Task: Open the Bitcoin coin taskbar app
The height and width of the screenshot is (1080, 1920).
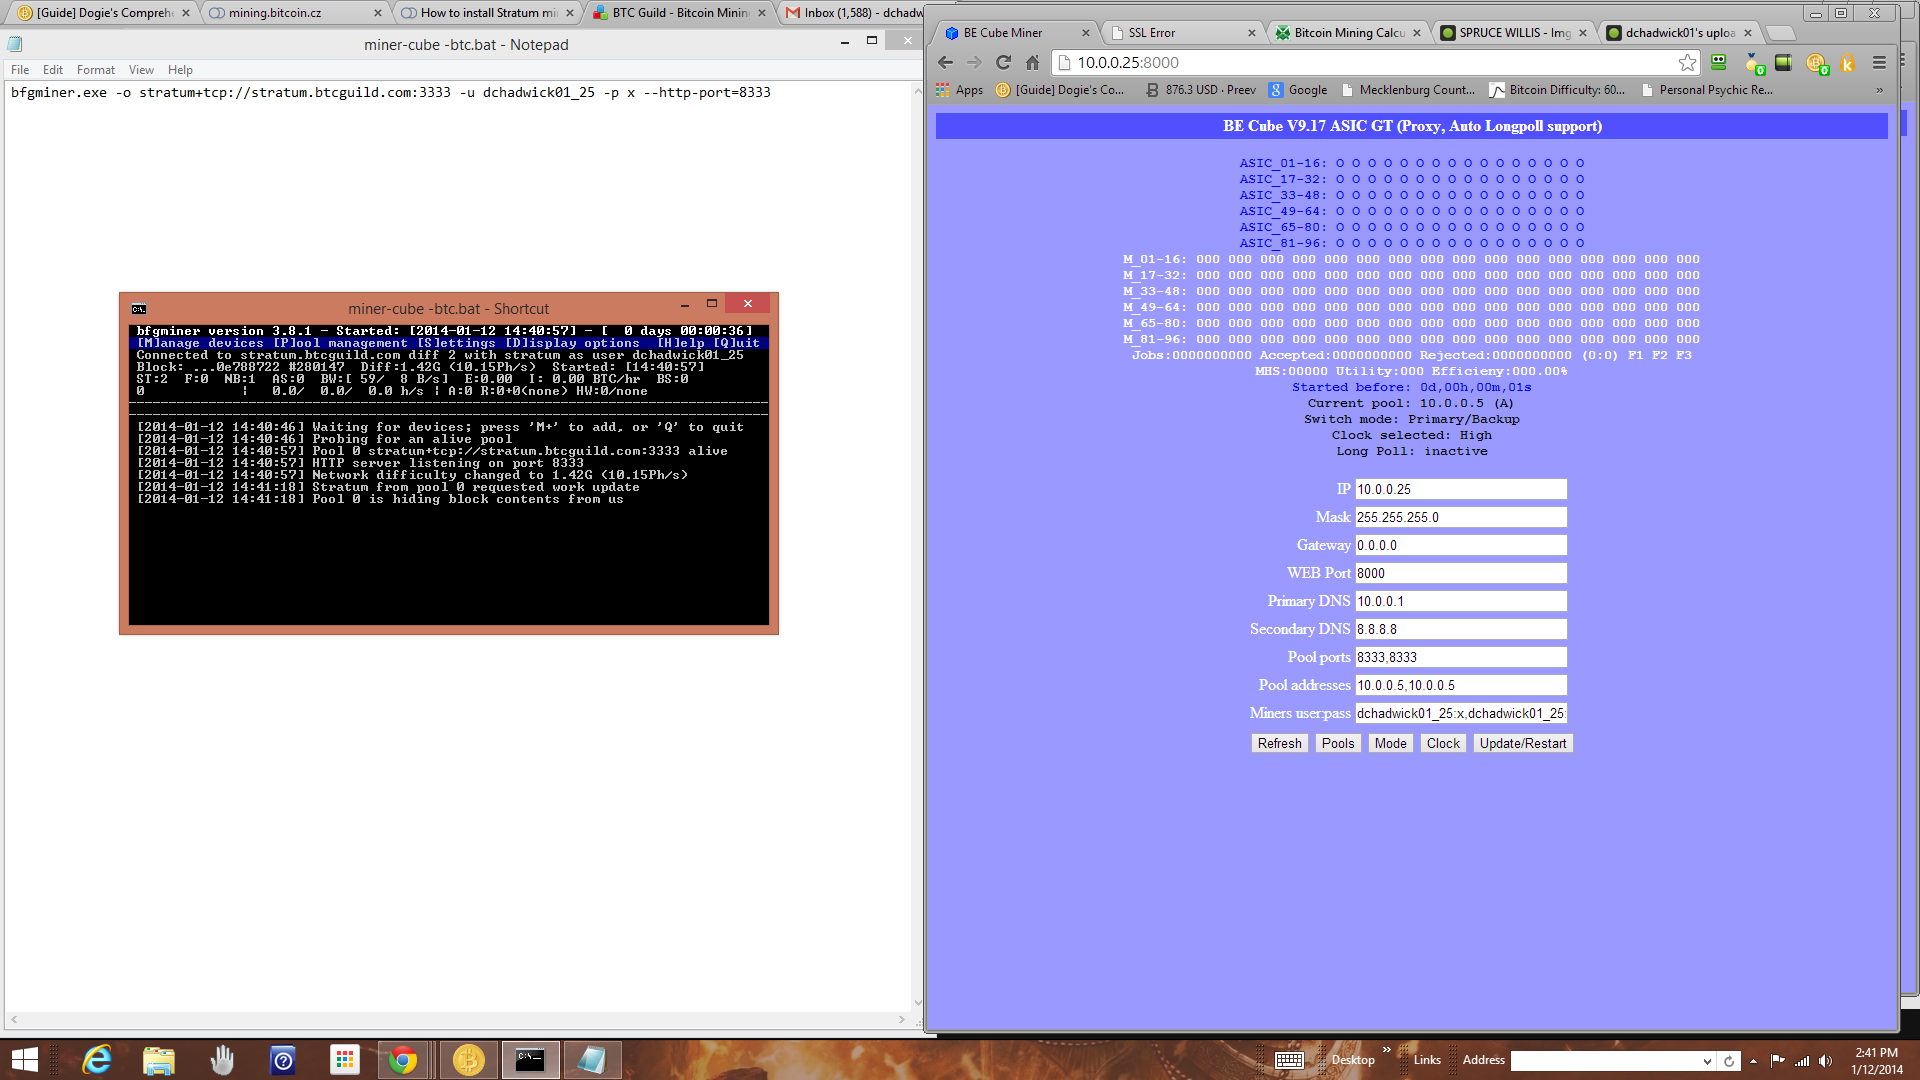Action: pyautogui.click(x=468, y=1060)
